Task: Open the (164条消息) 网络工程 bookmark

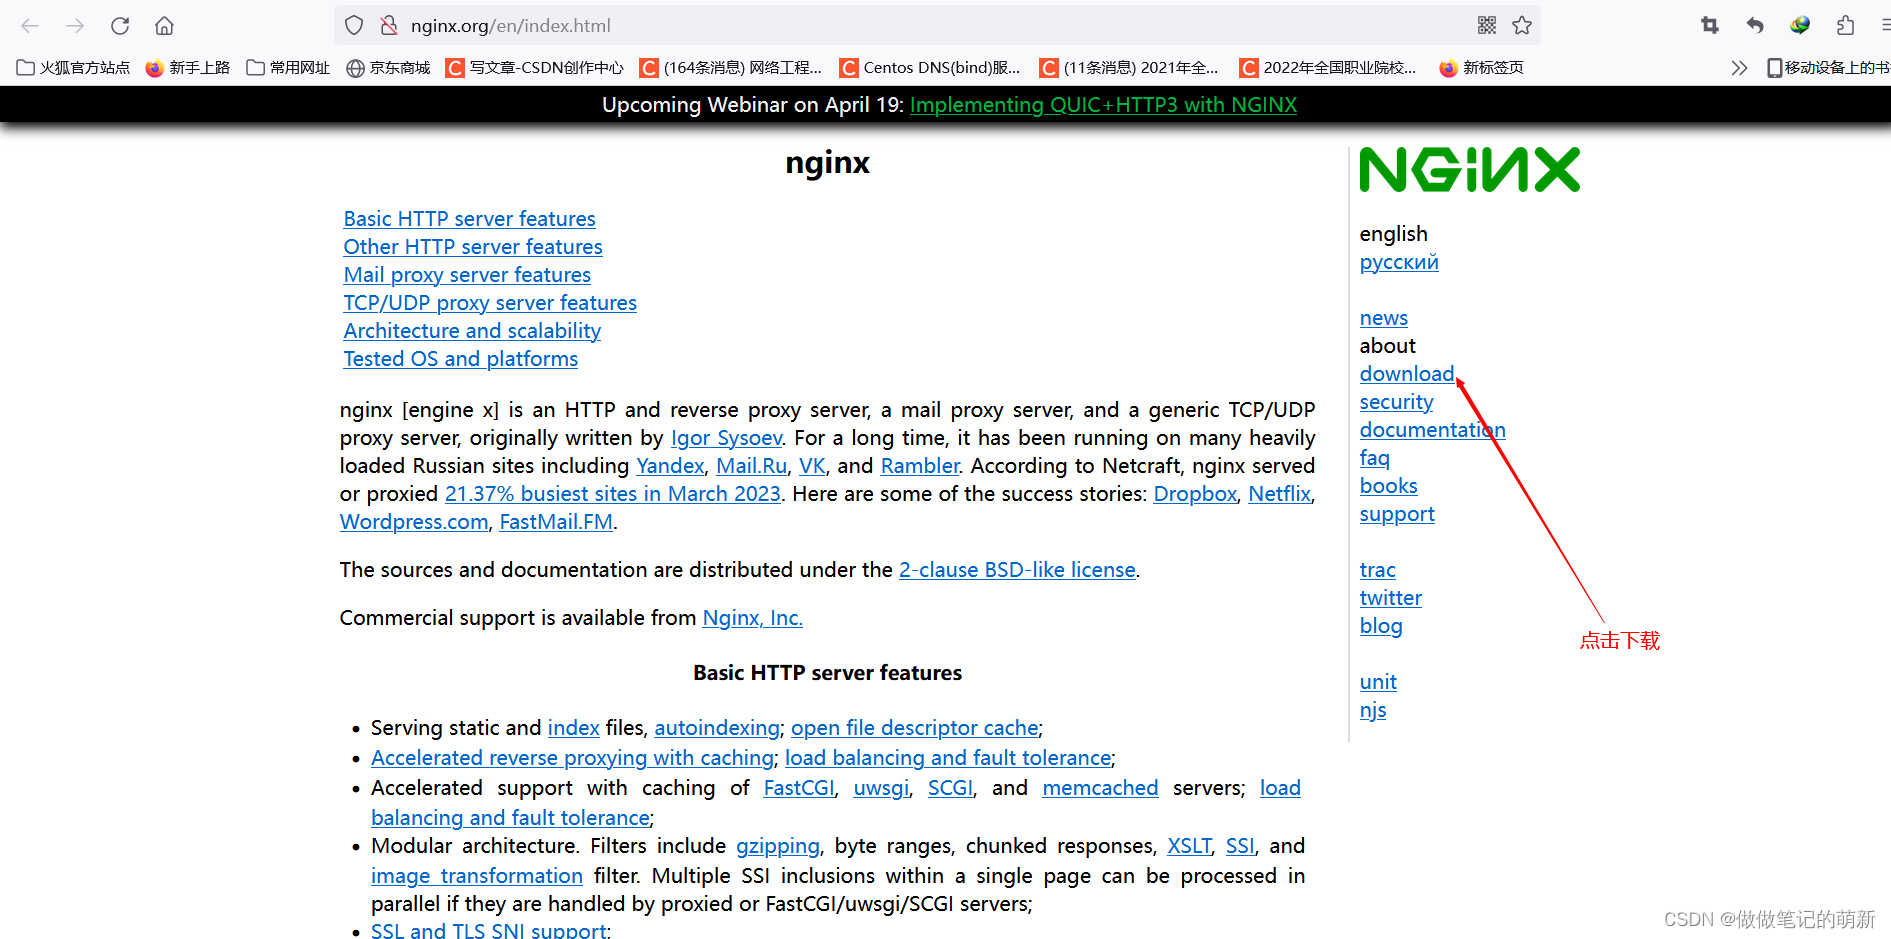Action: [x=731, y=68]
